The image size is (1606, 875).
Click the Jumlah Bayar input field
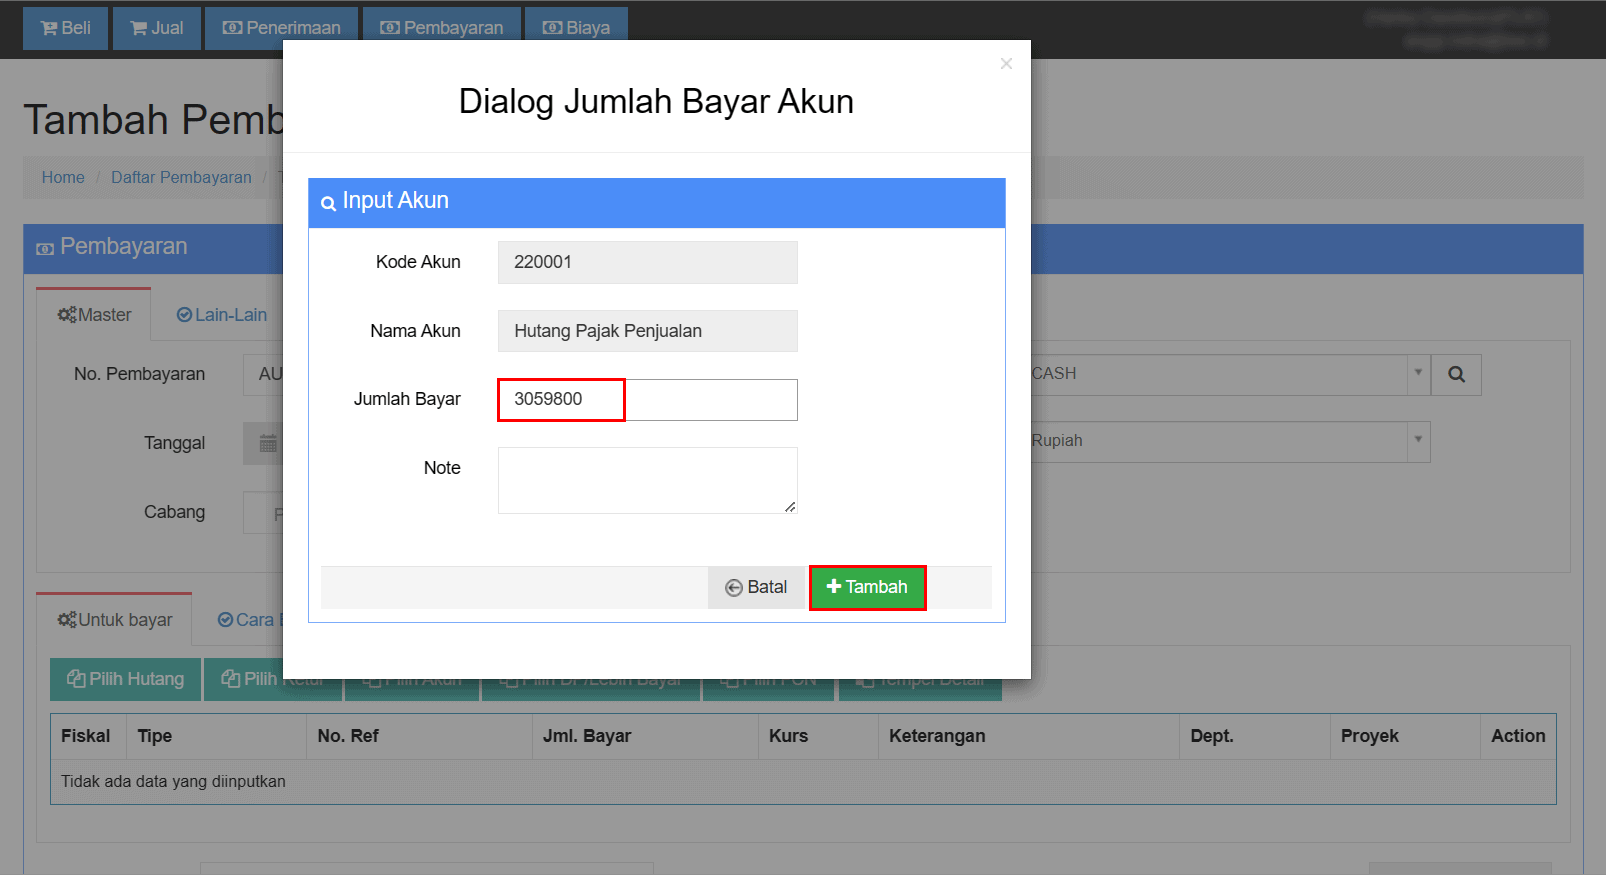647,400
